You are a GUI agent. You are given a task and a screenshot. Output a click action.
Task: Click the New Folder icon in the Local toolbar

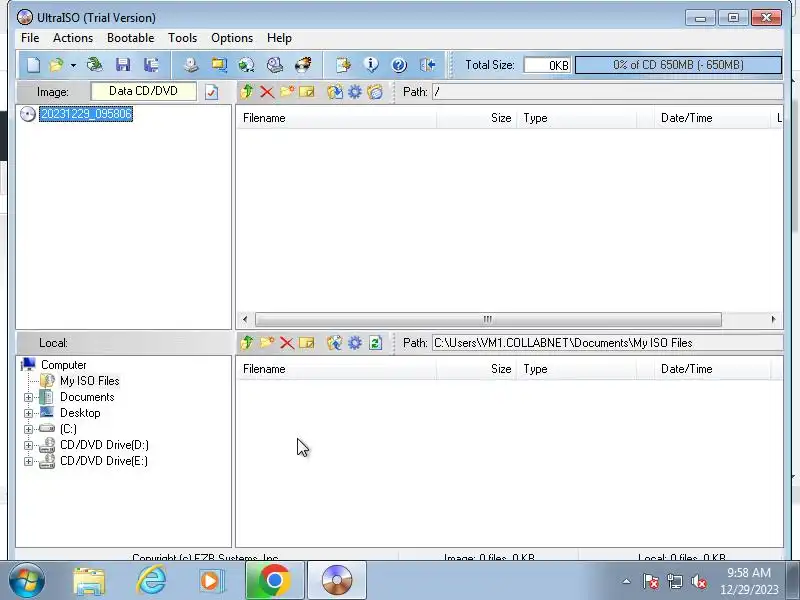(x=267, y=342)
